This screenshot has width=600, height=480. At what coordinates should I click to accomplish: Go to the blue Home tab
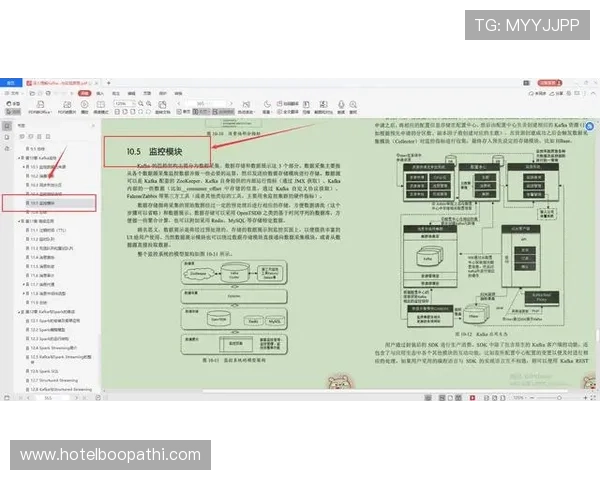(x=11, y=83)
